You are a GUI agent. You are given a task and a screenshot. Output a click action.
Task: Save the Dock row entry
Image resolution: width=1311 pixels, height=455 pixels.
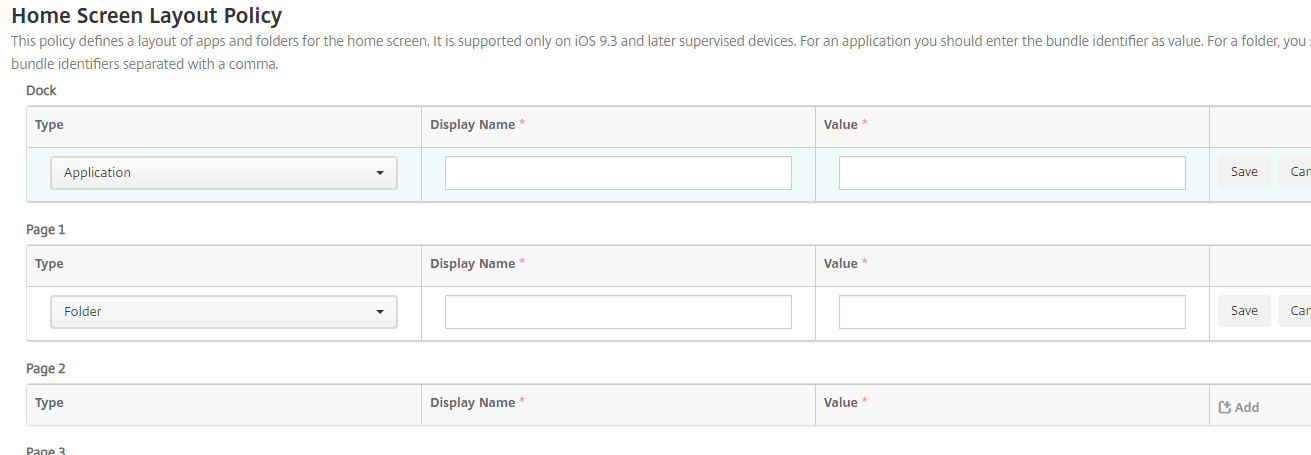pyautogui.click(x=1244, y=172)
